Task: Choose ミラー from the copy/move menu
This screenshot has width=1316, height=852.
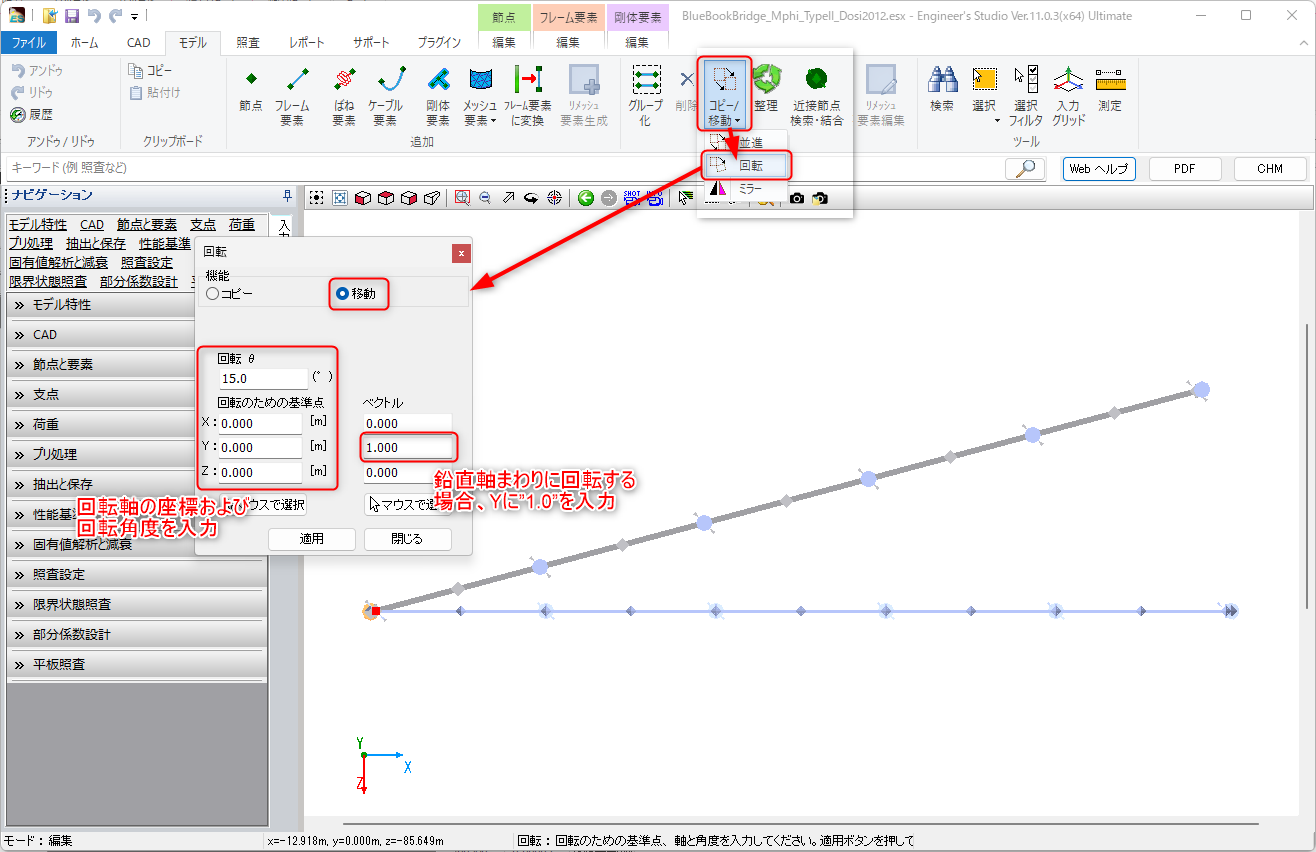Action: click(747, 188)
